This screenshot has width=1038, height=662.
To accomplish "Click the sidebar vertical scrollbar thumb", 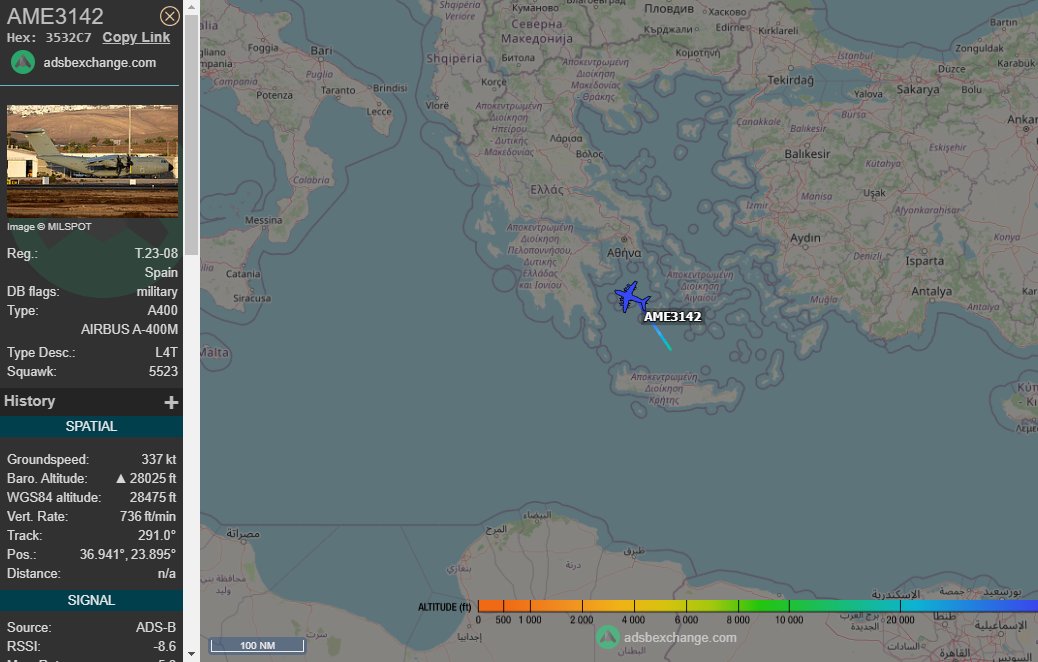I will (x=191, y=135).
